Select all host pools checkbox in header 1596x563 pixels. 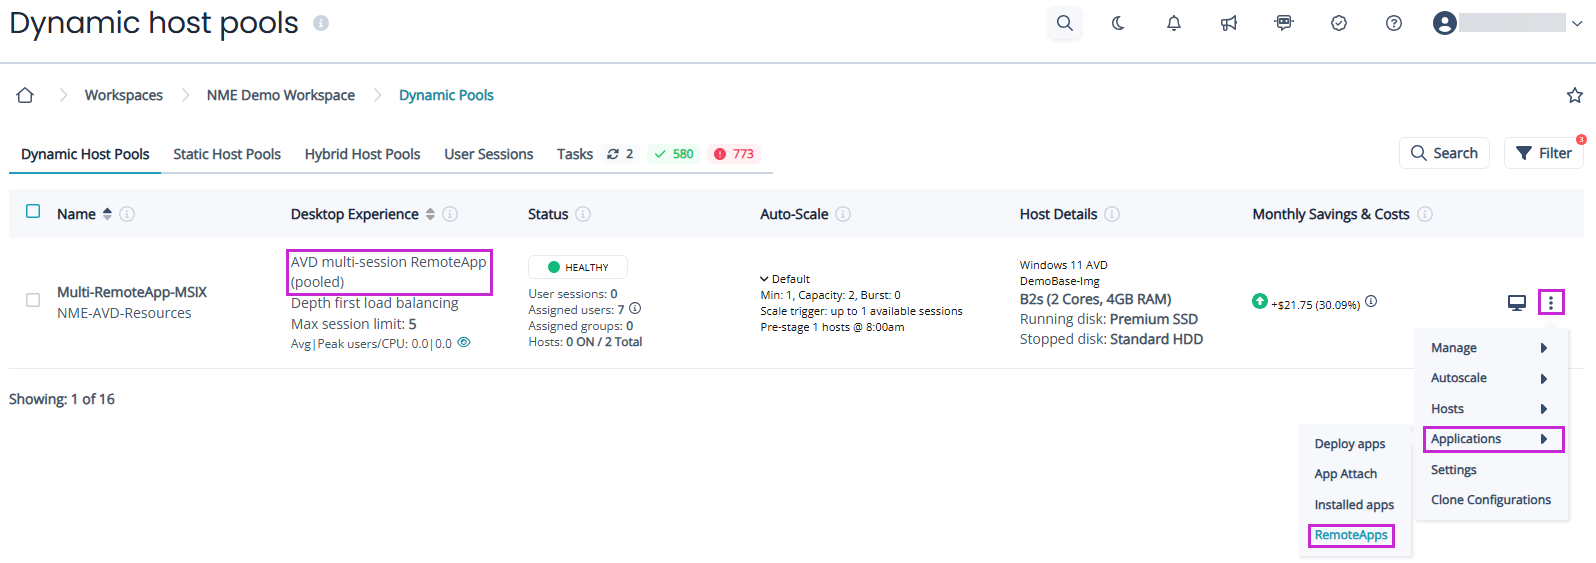pos(33,212)
